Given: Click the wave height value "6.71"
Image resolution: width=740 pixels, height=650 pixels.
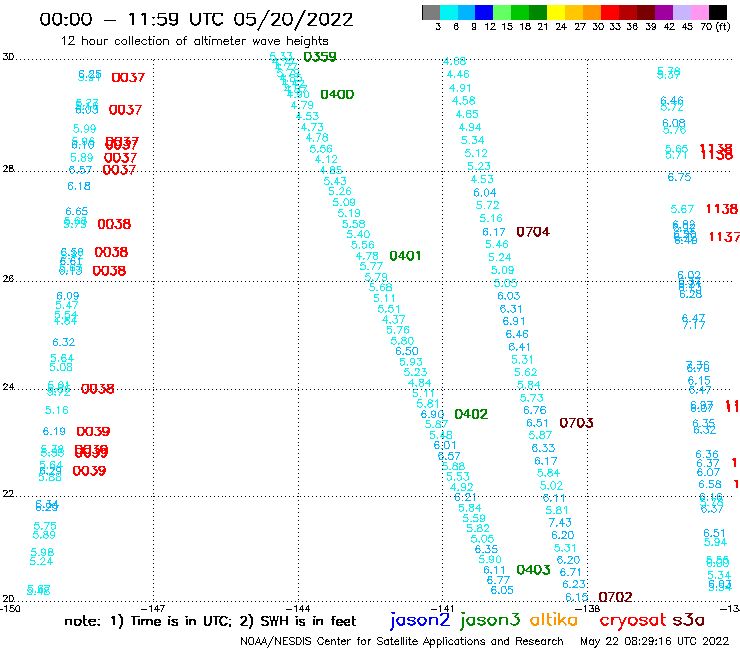Looking at the screenshot, I should click(570, 572).
